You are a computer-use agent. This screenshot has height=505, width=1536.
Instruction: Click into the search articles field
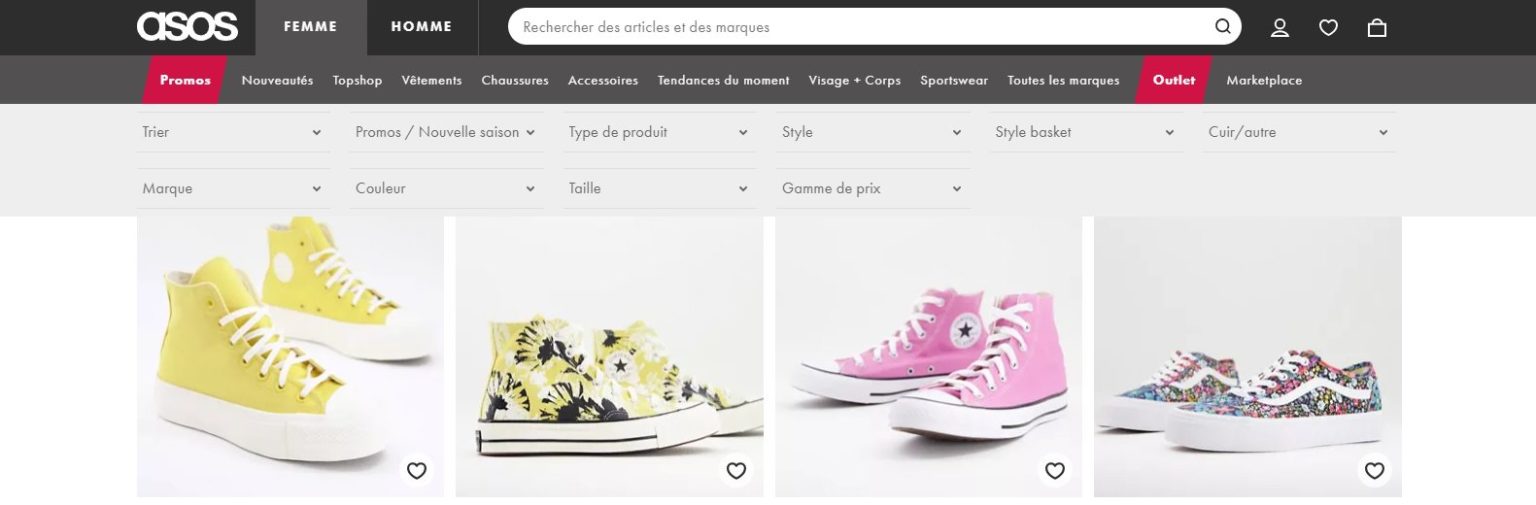[x=860, y=27]
